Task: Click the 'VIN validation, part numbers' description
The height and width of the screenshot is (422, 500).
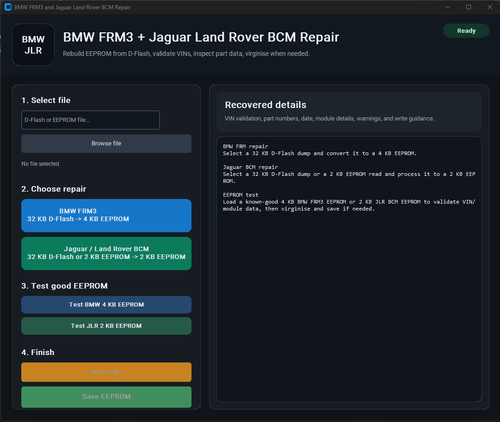Action: pyautogui.click(x=329, y=119)
